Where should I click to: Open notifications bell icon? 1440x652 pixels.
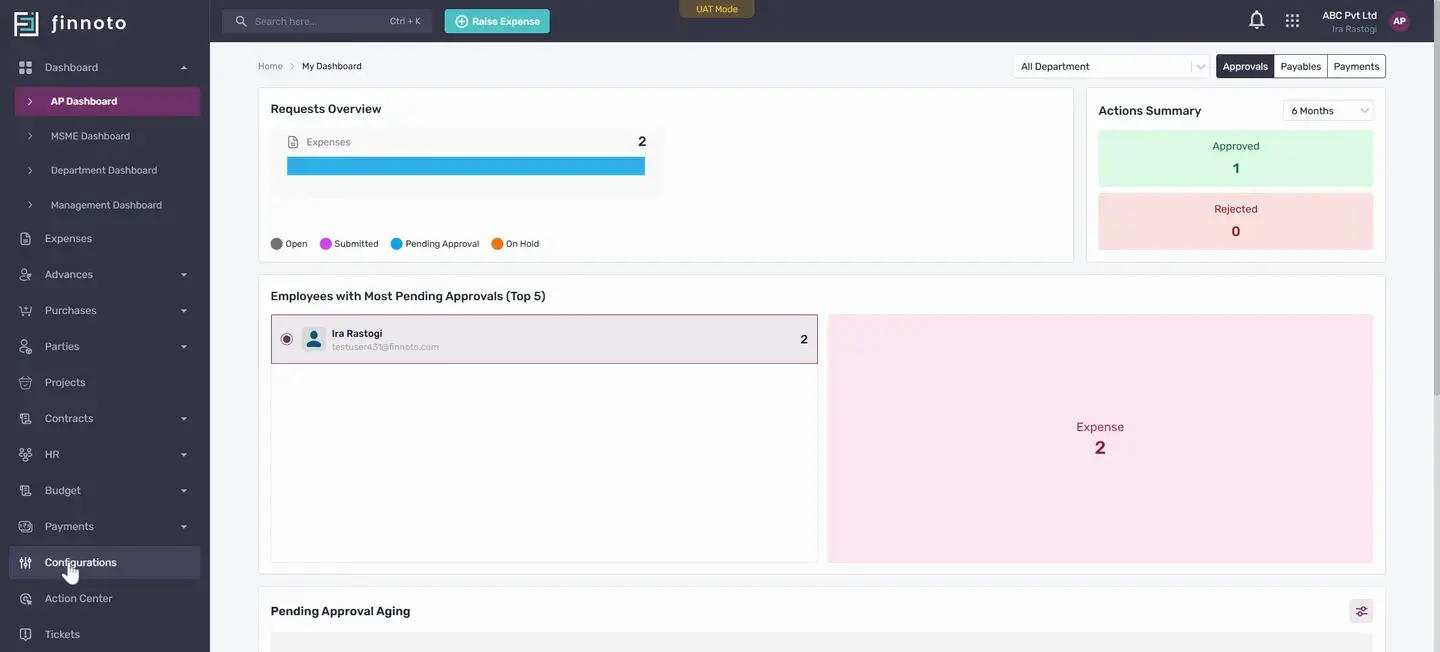(x=1257, y=20)
